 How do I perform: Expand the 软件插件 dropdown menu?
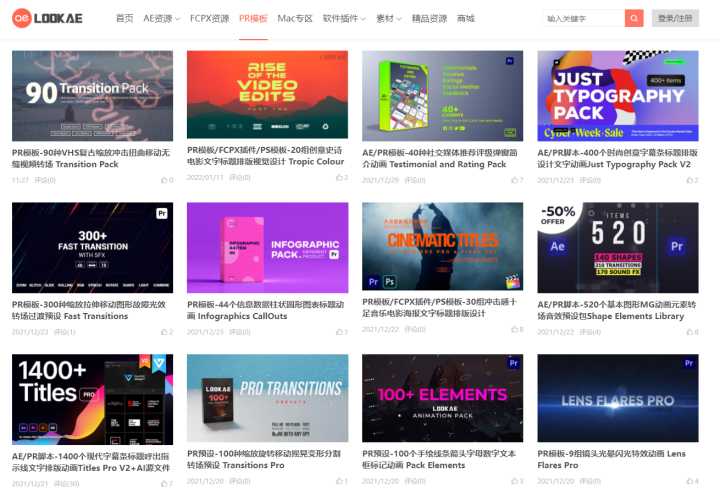[344, 18]
